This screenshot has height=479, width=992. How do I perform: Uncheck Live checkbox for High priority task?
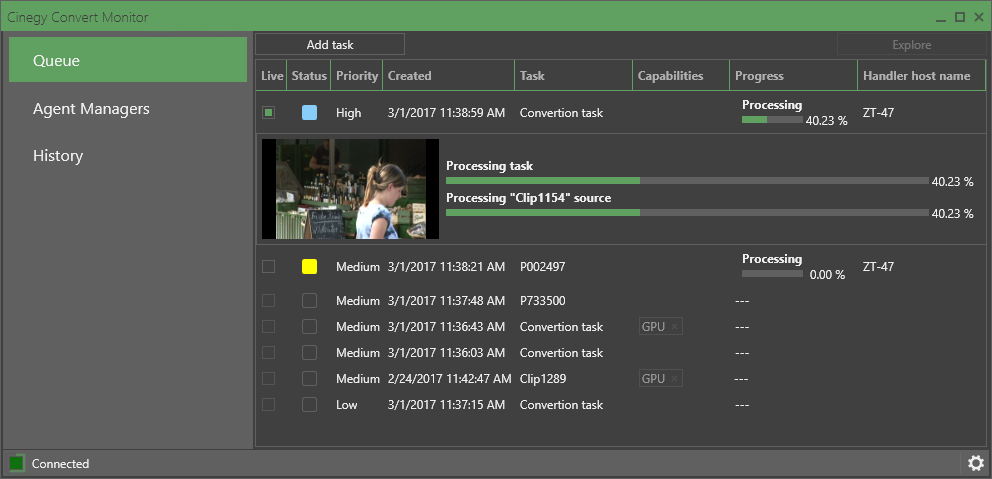click(269, 113)
